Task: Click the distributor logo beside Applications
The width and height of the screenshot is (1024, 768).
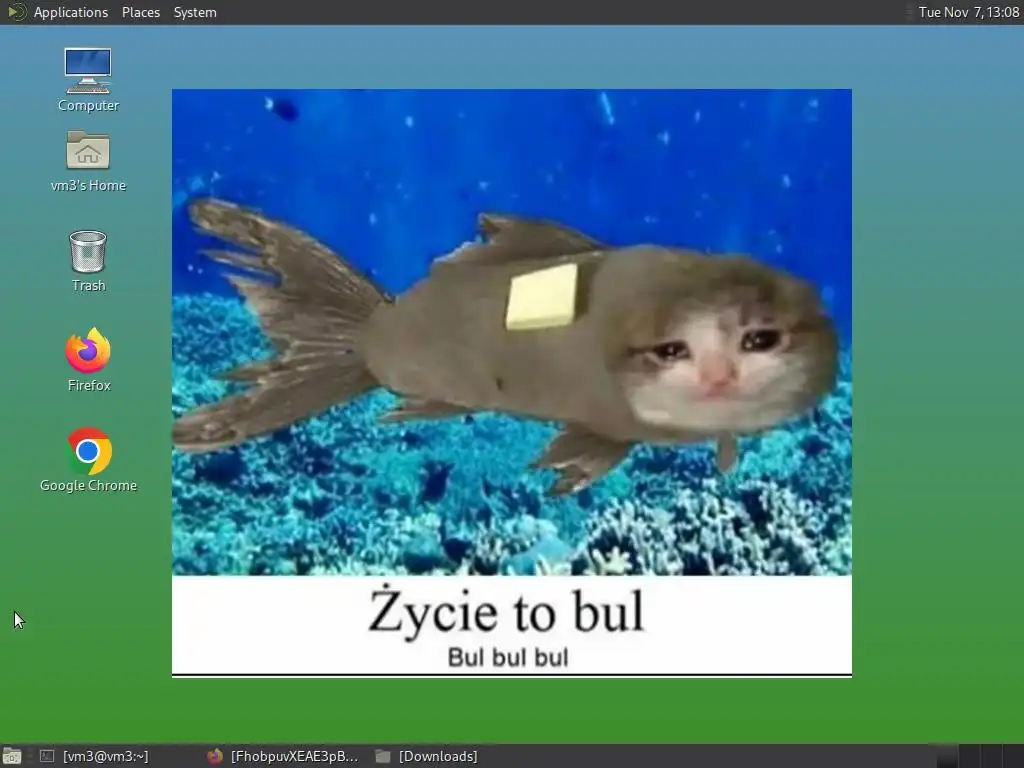Action: [x=16, y=12]
